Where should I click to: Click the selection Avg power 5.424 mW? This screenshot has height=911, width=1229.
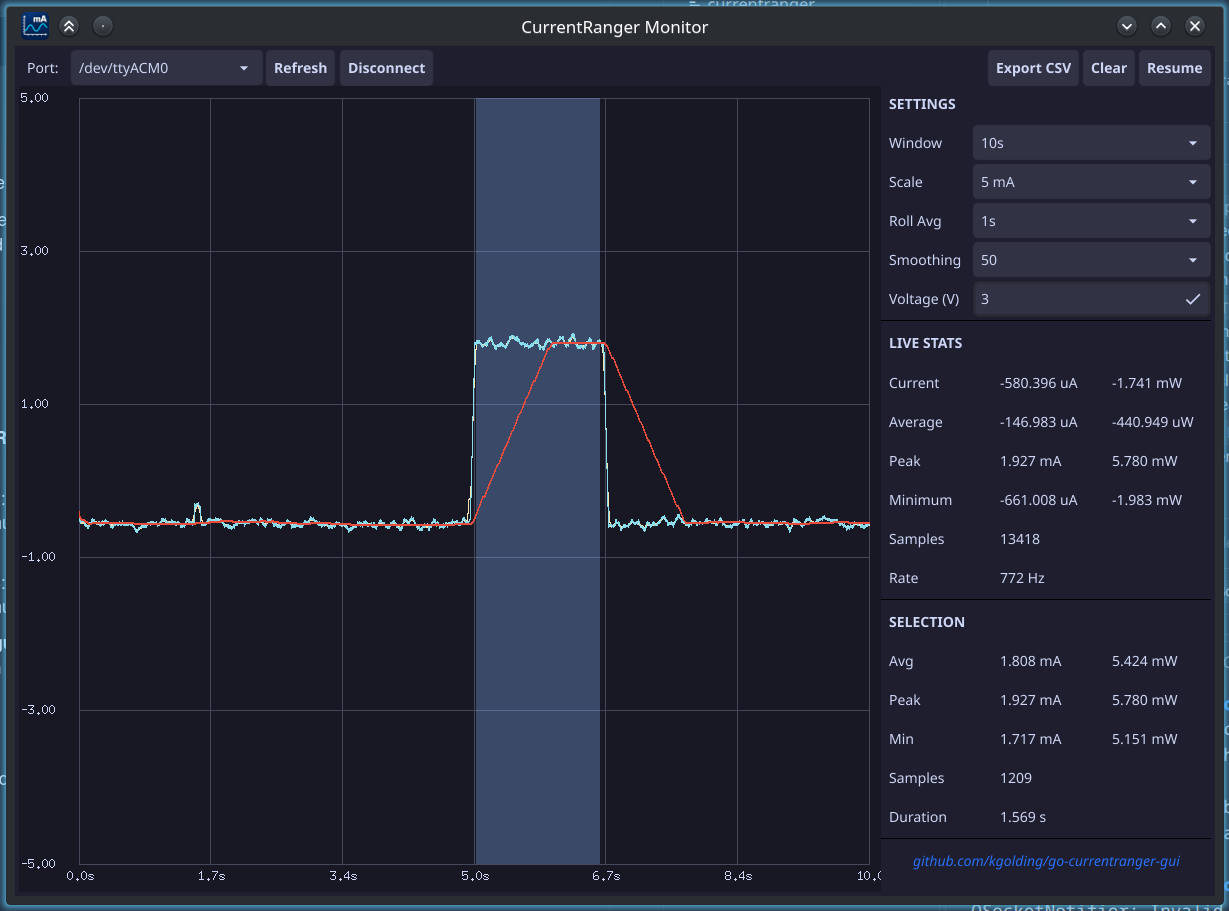pyautogui.click(x=1144, y=661)
